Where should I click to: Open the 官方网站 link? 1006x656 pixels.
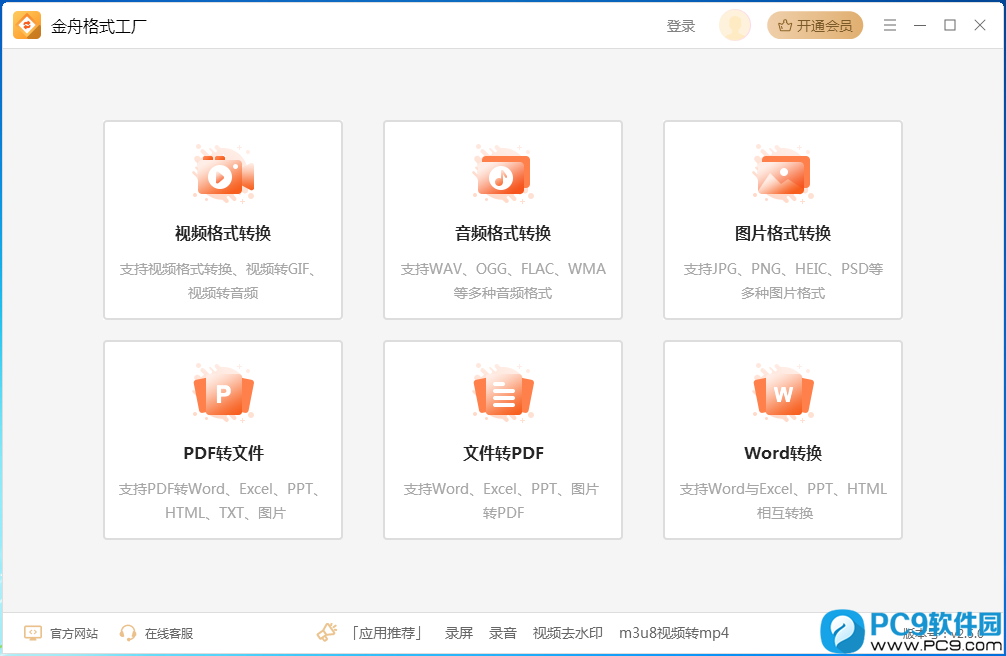[x=74, y=634]
